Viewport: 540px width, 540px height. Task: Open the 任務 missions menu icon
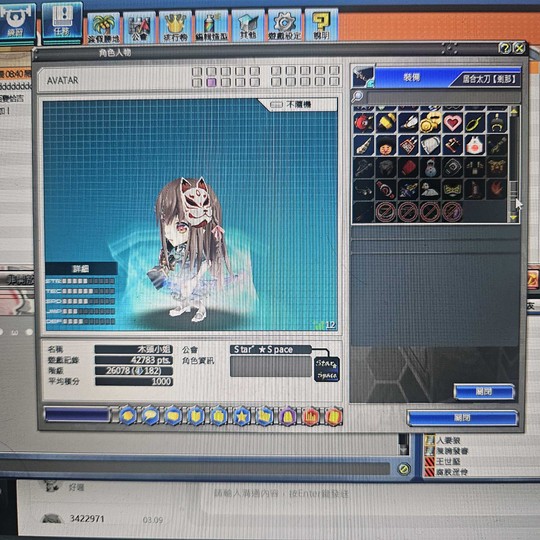[x=62, y=22]
